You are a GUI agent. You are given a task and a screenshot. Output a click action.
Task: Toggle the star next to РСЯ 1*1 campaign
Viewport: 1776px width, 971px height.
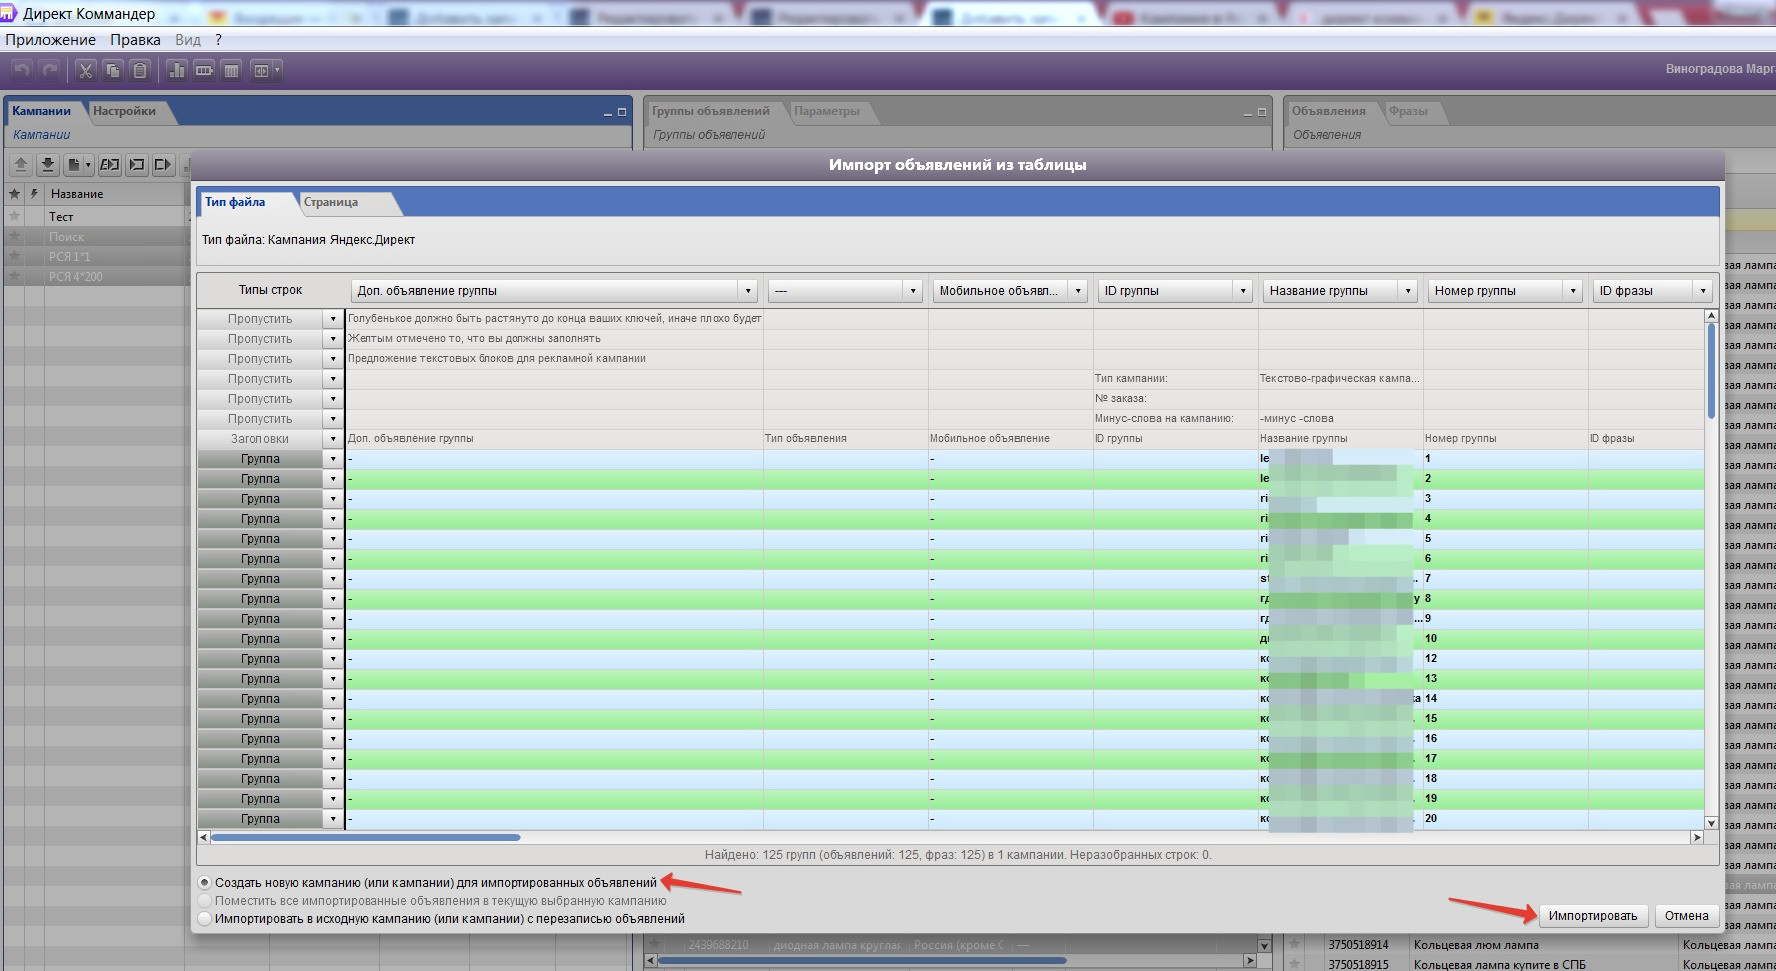pyautogui.click(x=14, y=257)
